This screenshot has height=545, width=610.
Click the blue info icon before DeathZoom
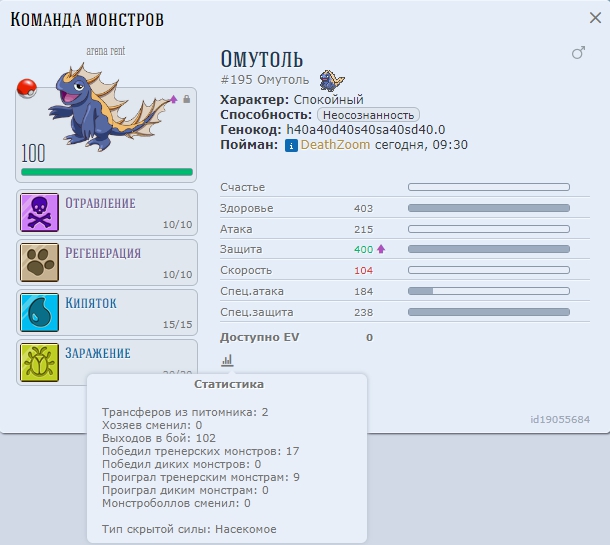(291, 145)
